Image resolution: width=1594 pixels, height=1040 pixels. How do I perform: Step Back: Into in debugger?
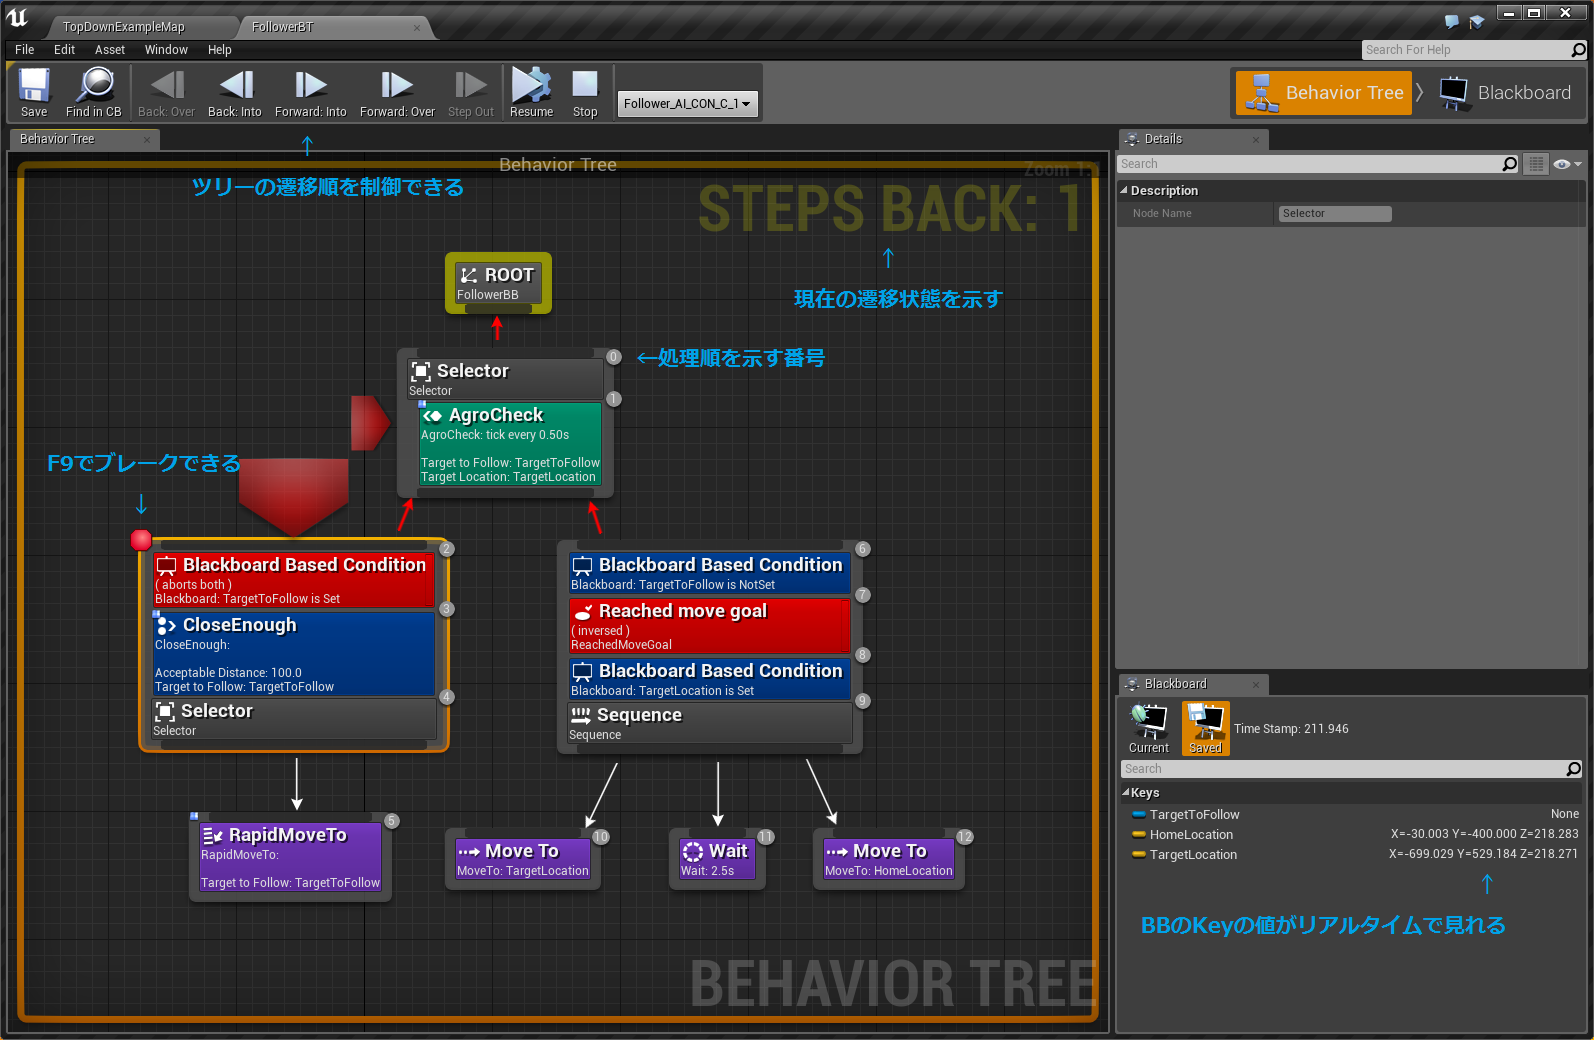point(235,93)
